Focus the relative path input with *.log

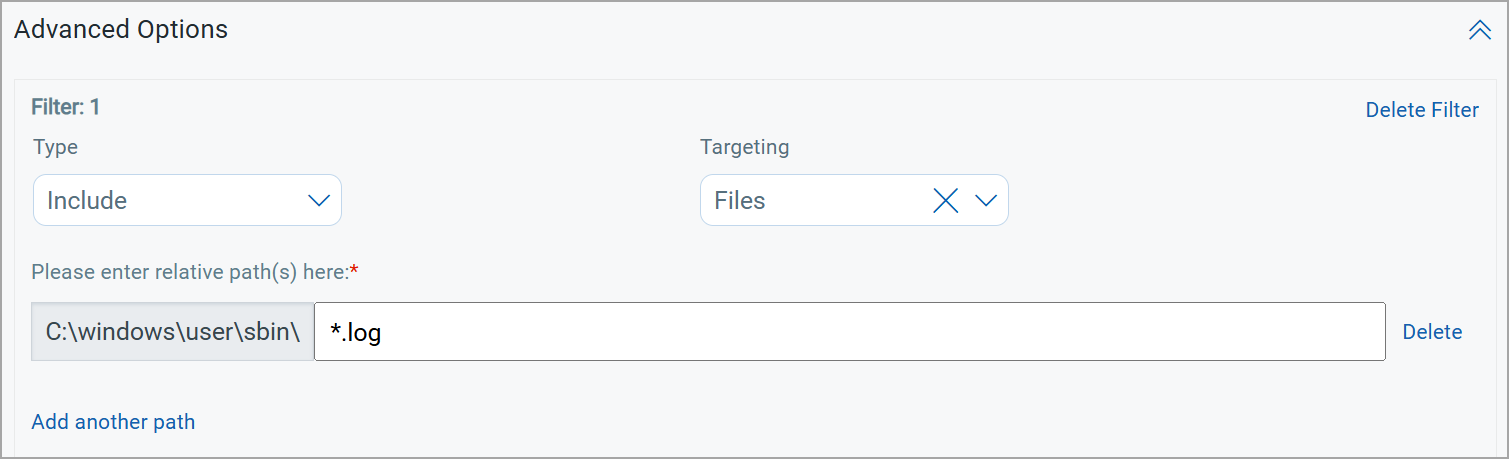tap(850, 332)
